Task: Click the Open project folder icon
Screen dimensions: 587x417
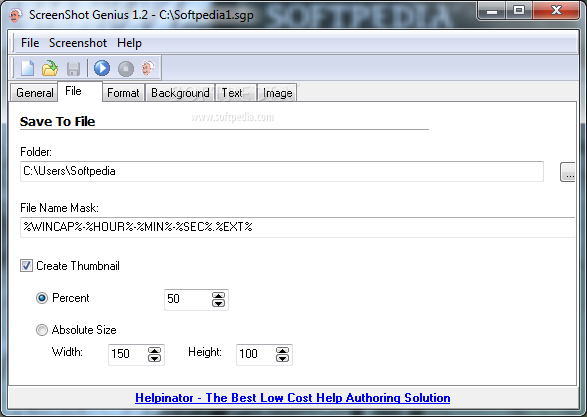Action: [x=50, y=68]
